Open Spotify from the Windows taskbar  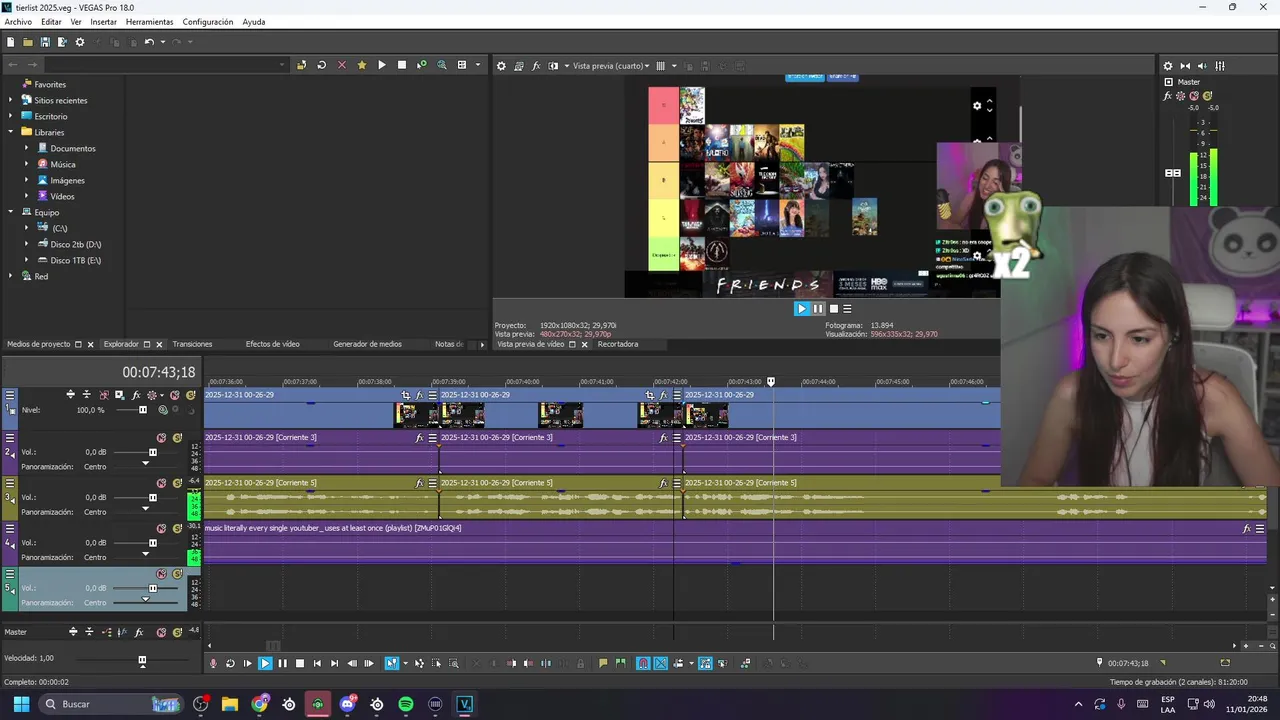(406, 704)
